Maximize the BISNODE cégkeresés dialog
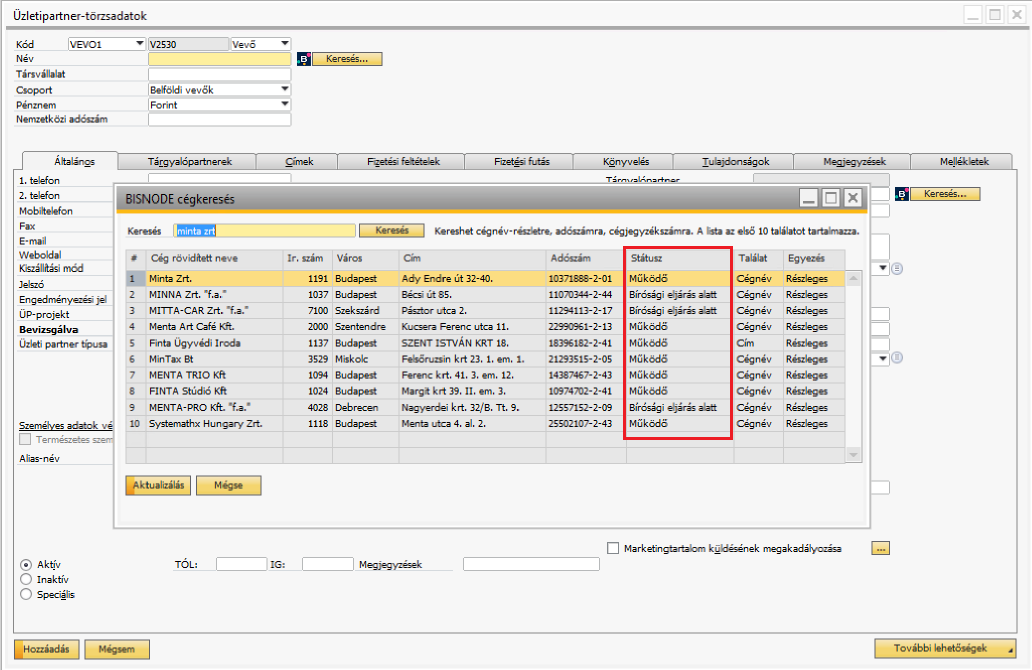The image size is (1032, 670). (x=830, y=198)
